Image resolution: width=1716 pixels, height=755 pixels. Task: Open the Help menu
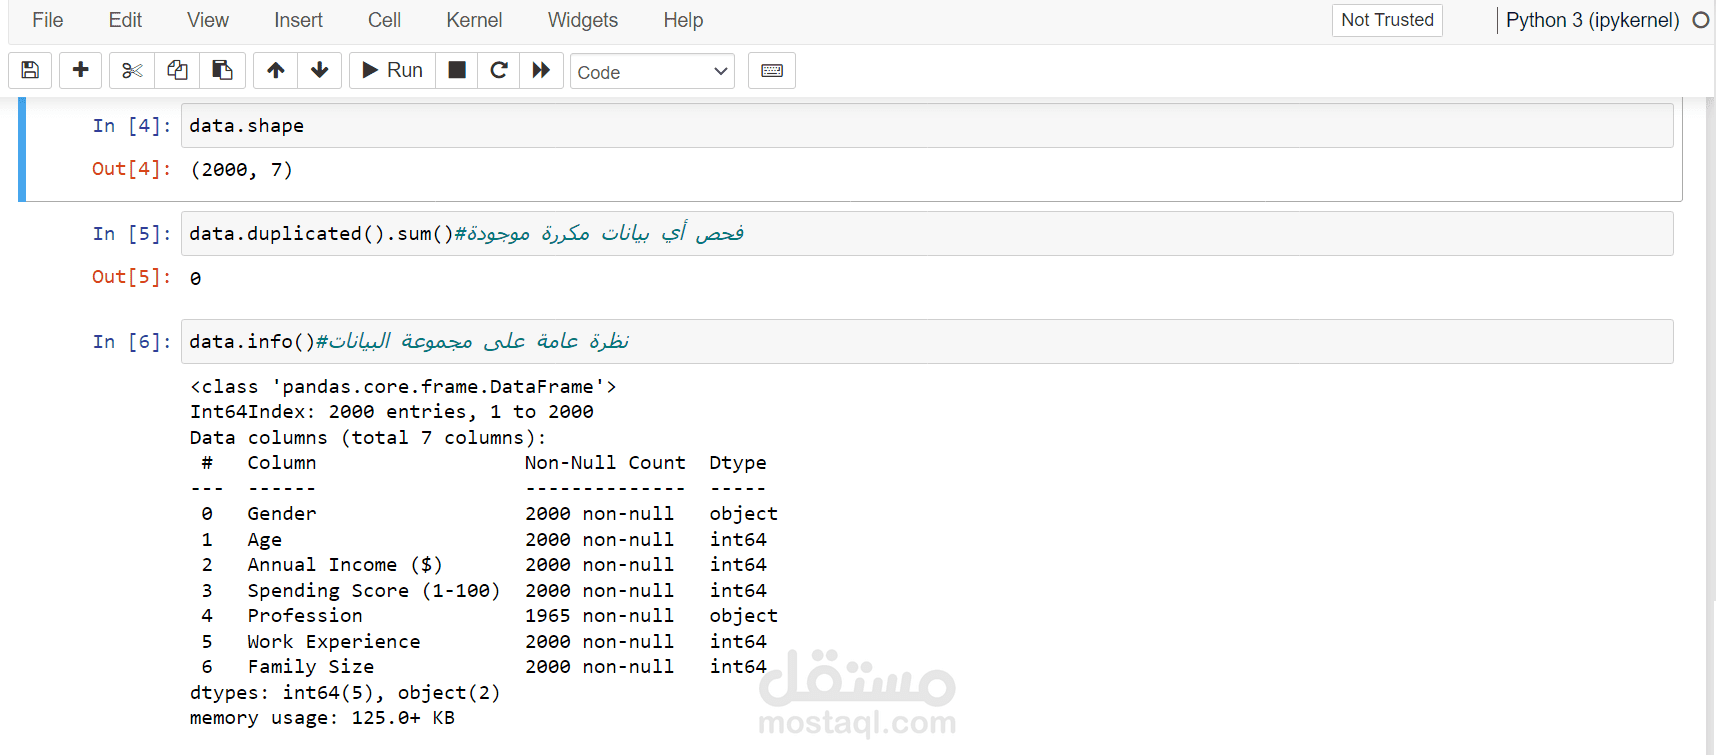(683, 20)
